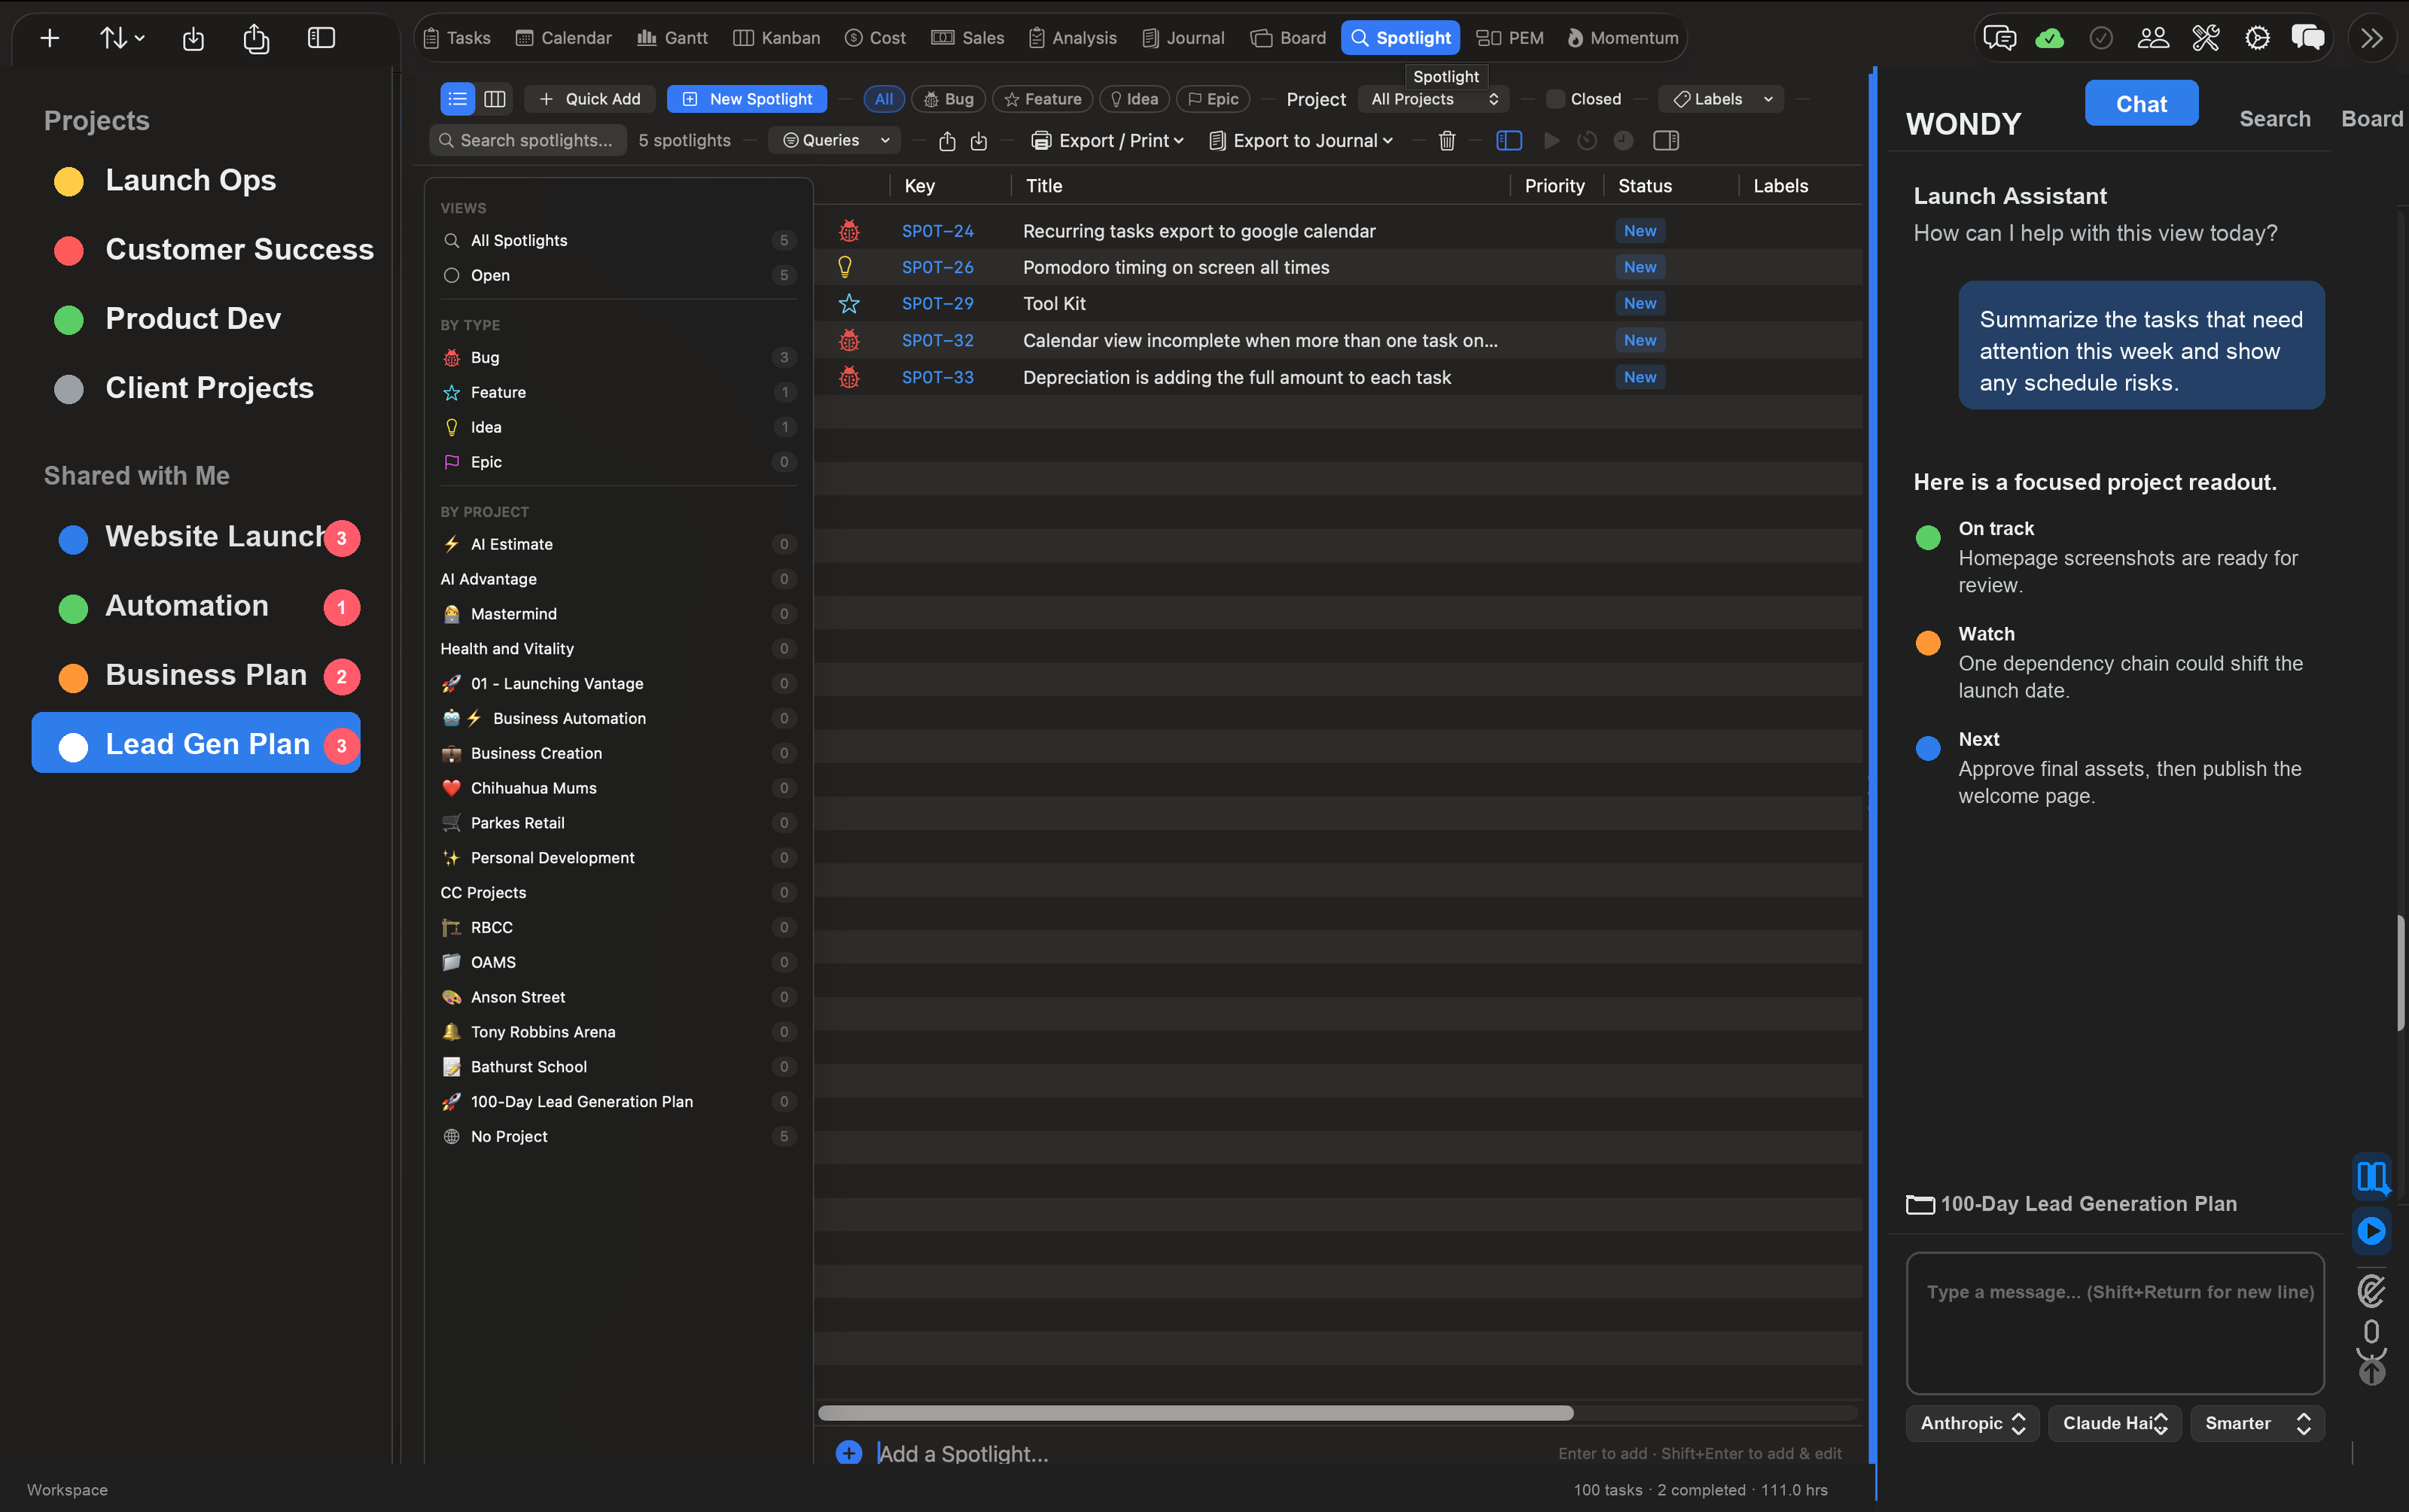Screen dimensions: 2409x1512
Task: Open the tools wrench icon in top bar
Action: (2206, 38)
